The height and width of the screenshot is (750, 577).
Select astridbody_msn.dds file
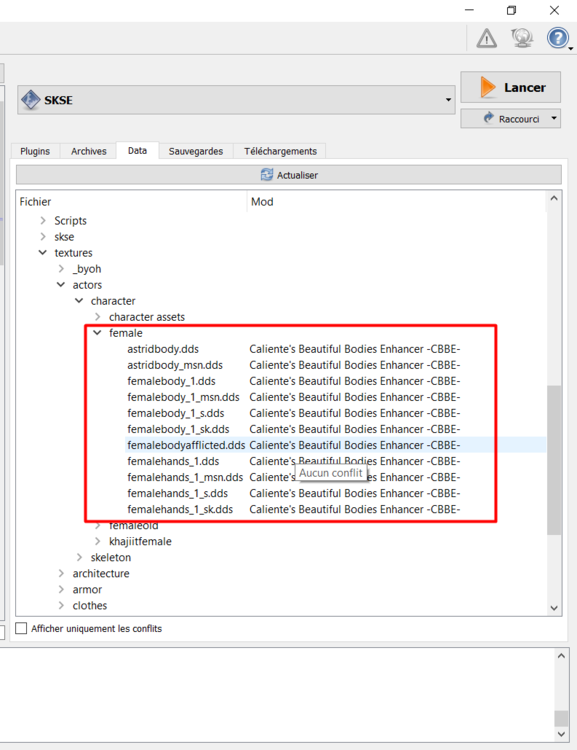coord(175,365)
